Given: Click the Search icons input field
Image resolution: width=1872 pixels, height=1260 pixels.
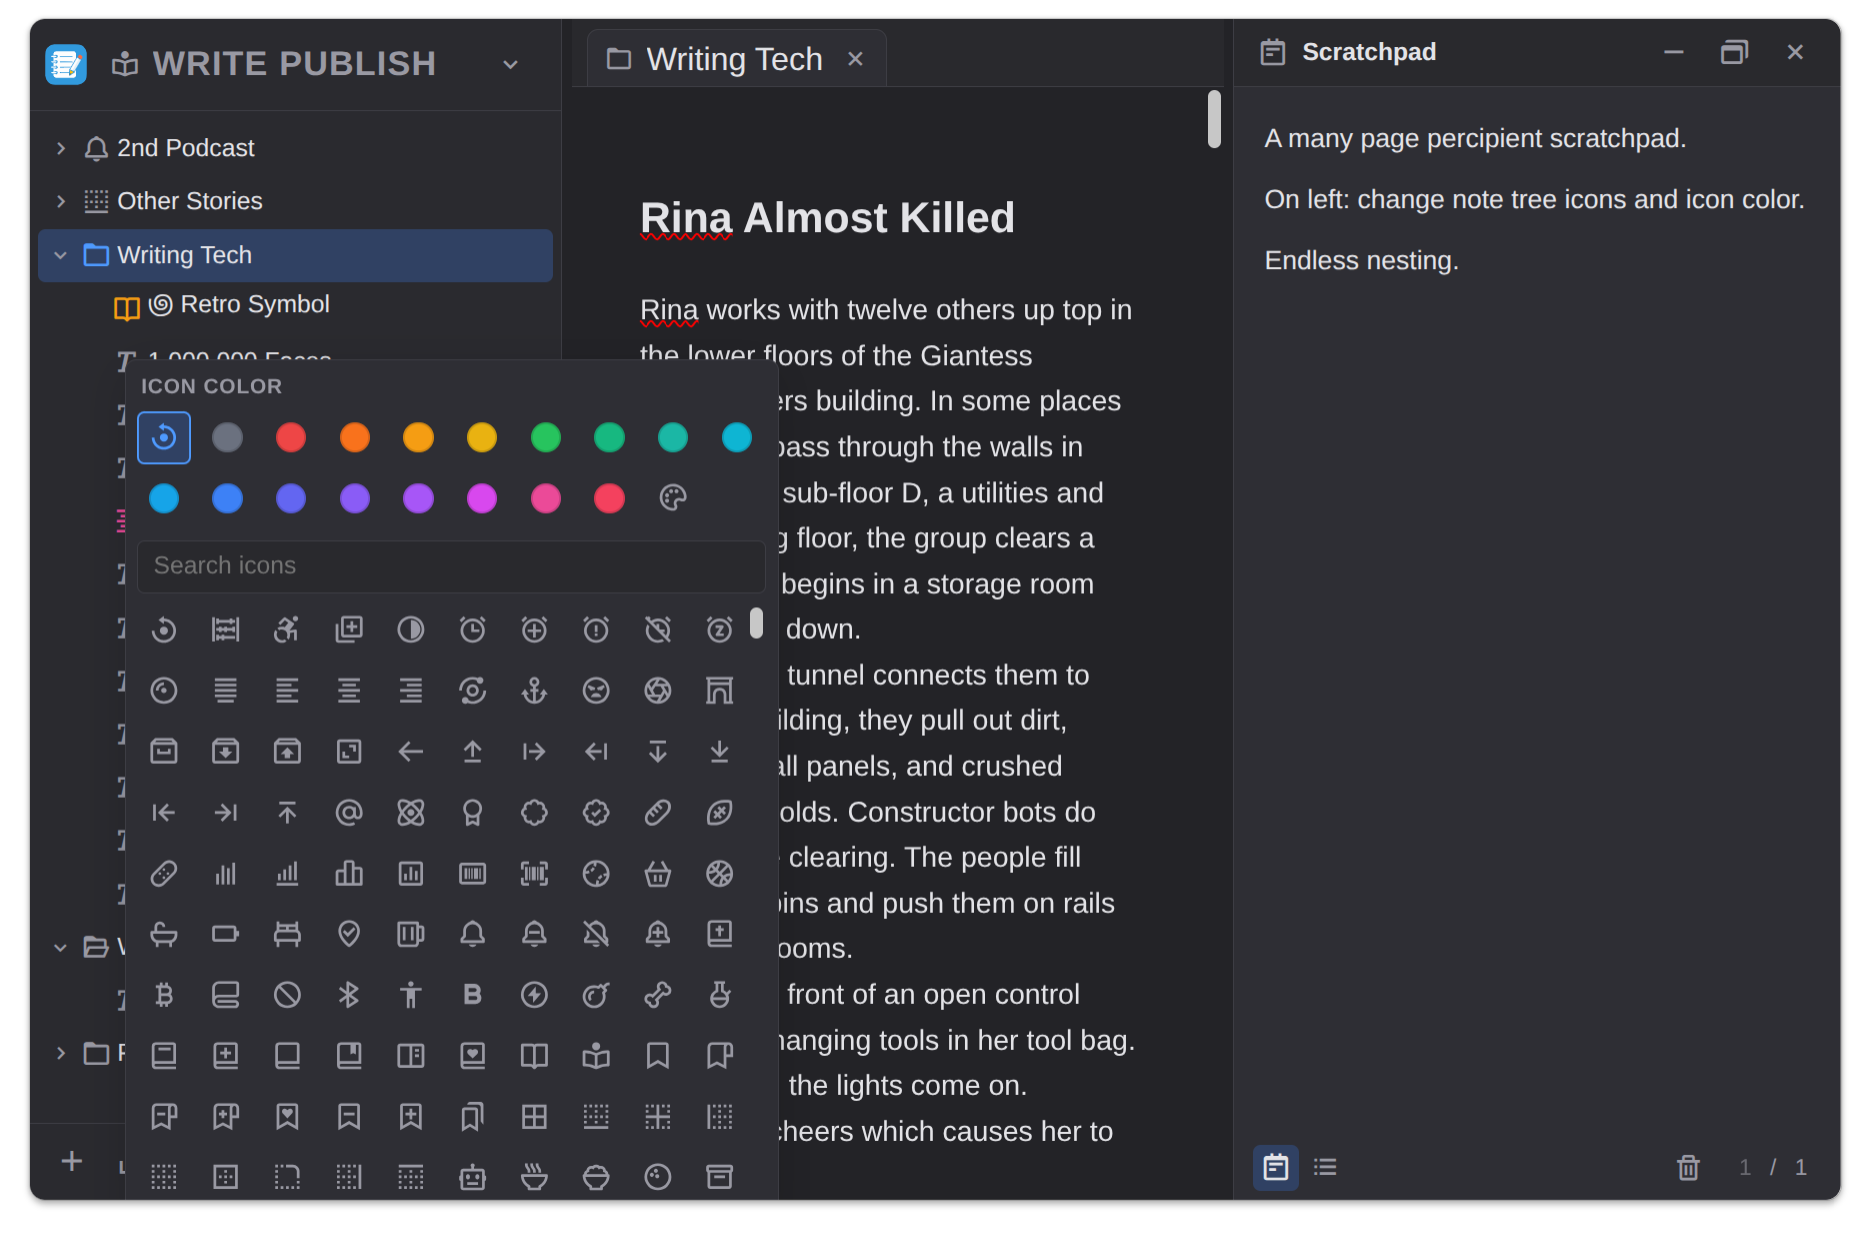Looking at the screenshot, I should pyautogui.click(x=451, y=566).
